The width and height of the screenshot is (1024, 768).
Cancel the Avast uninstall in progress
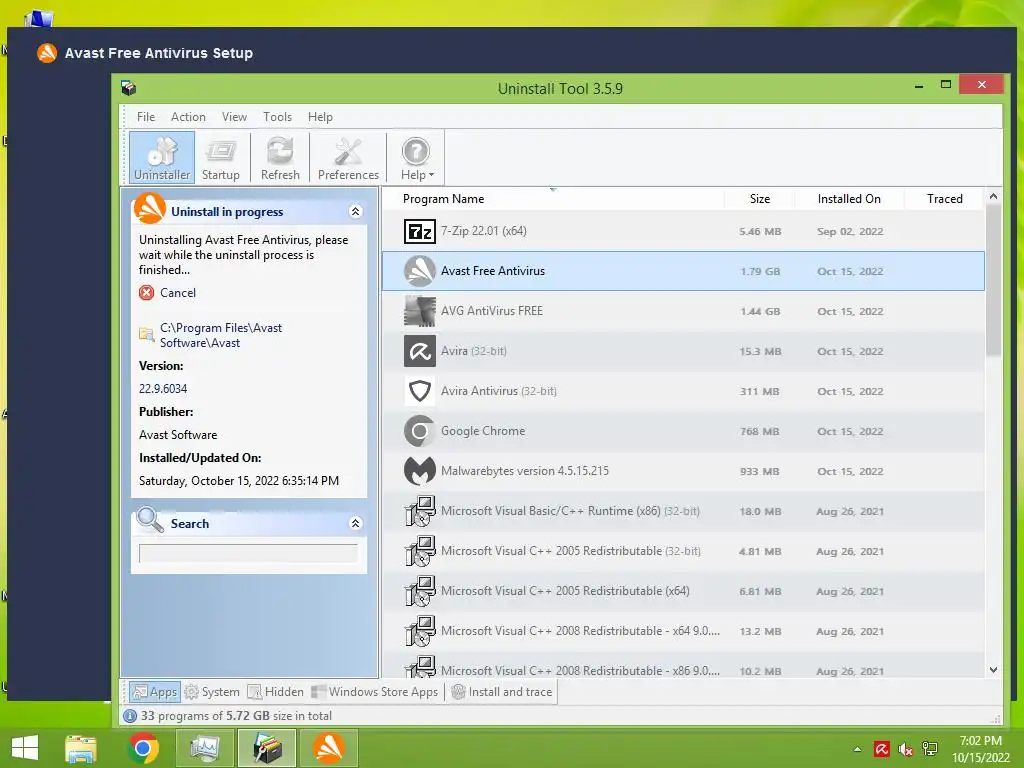[x=178, y=293]
